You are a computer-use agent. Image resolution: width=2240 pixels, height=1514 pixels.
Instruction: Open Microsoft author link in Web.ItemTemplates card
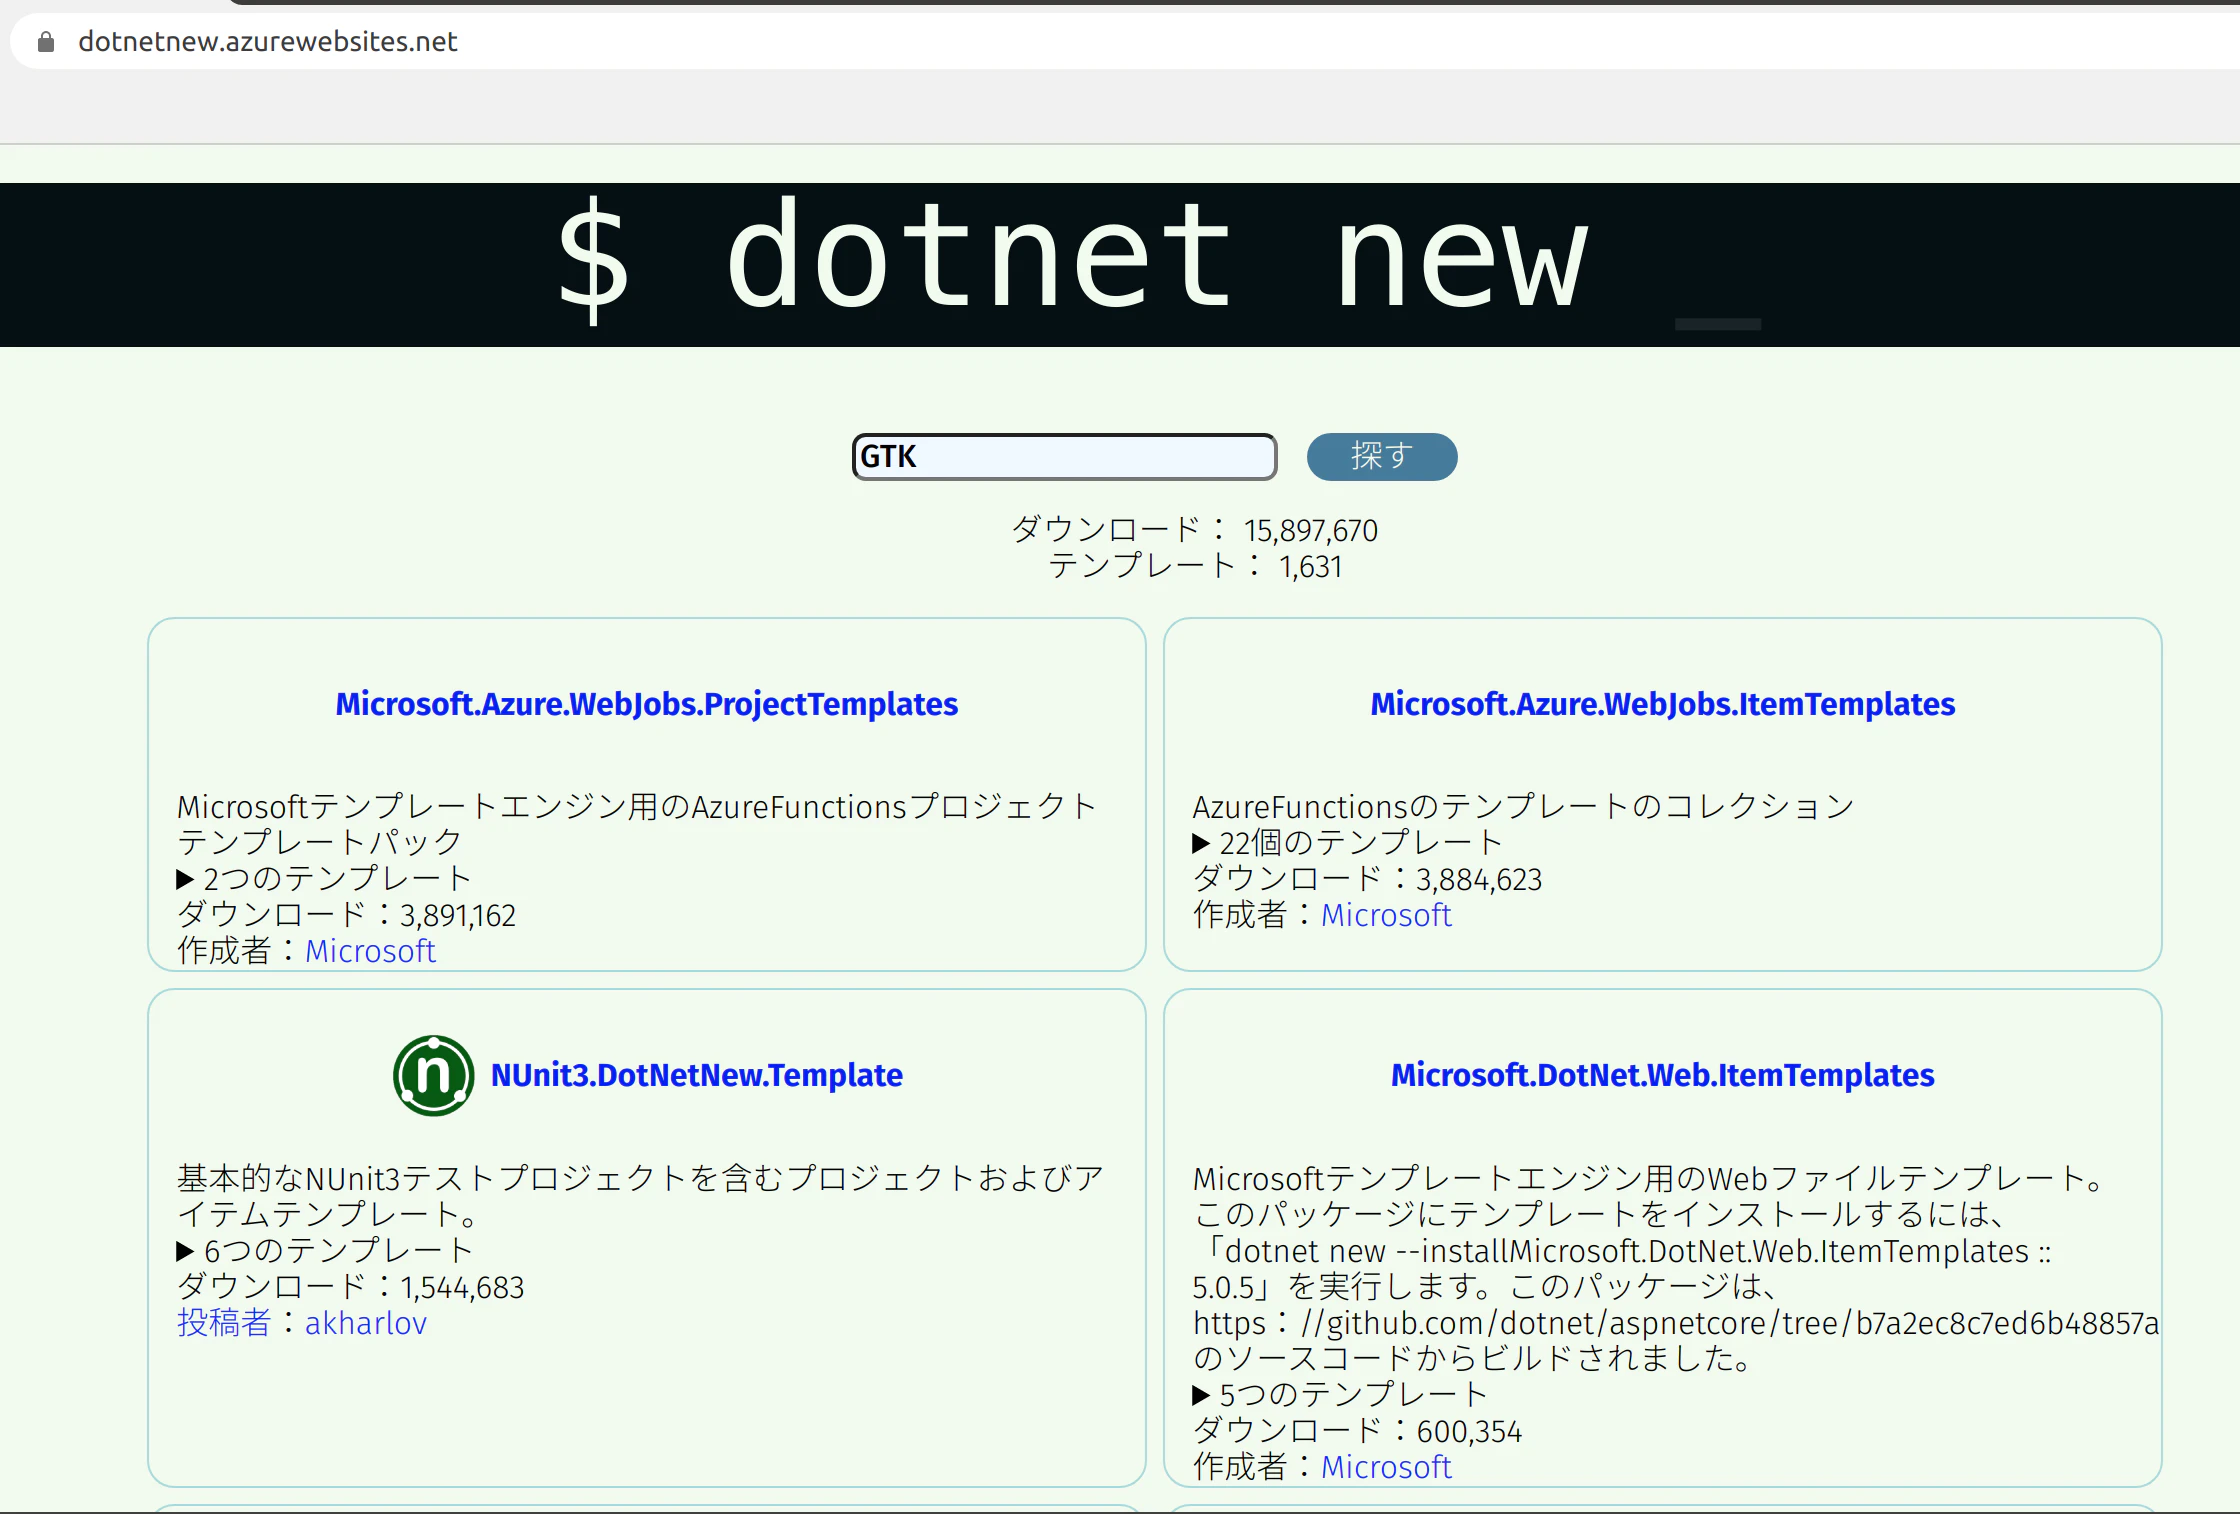(1386, 1467)
